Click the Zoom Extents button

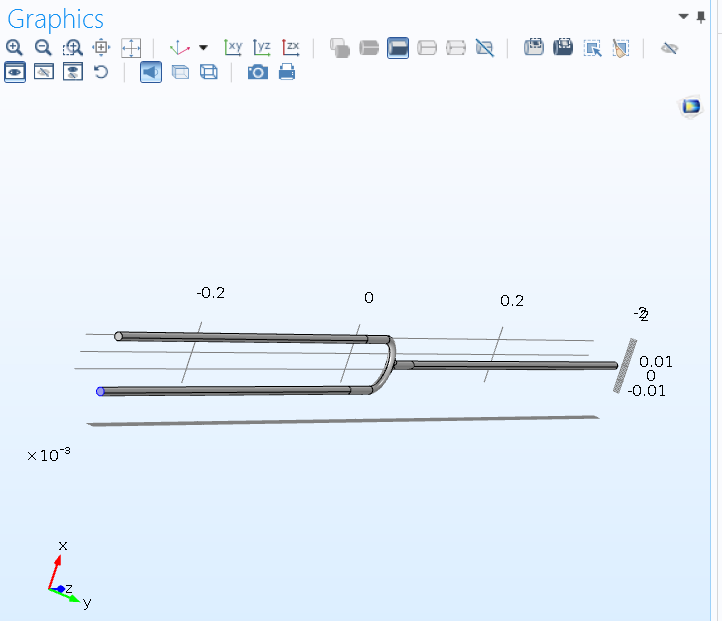(x=131, y=47)
